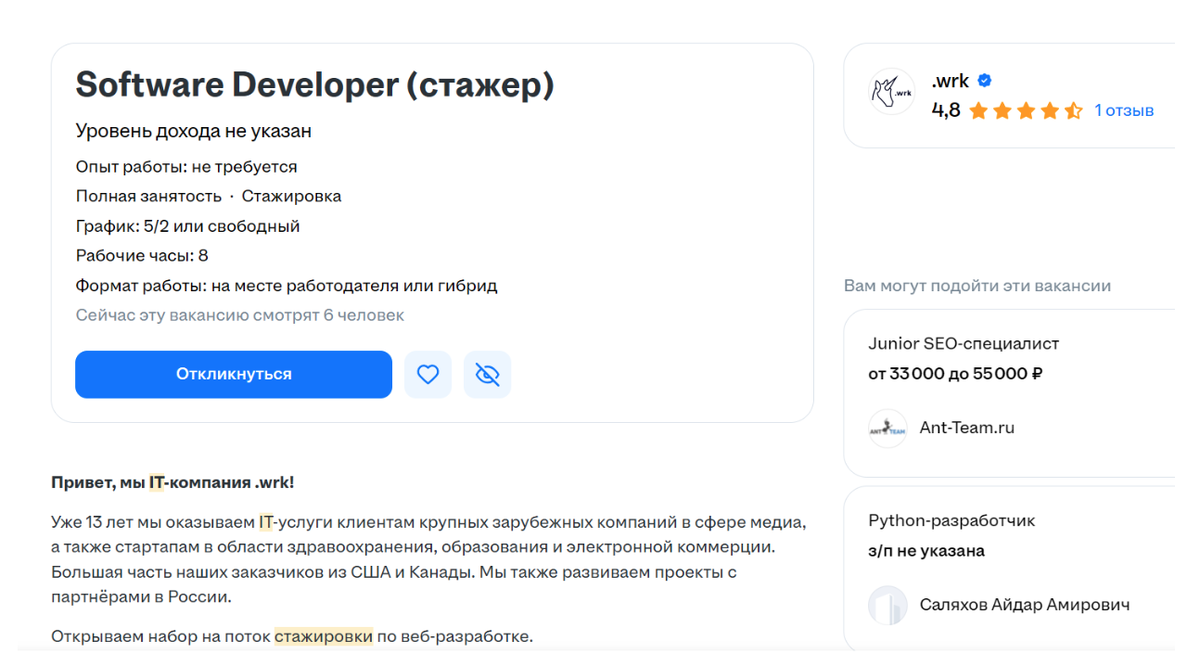The height and width of the screenshot is (666, 1200).
Task: Hide vacancy using crossed-eye icon
Action: [487, 374]
